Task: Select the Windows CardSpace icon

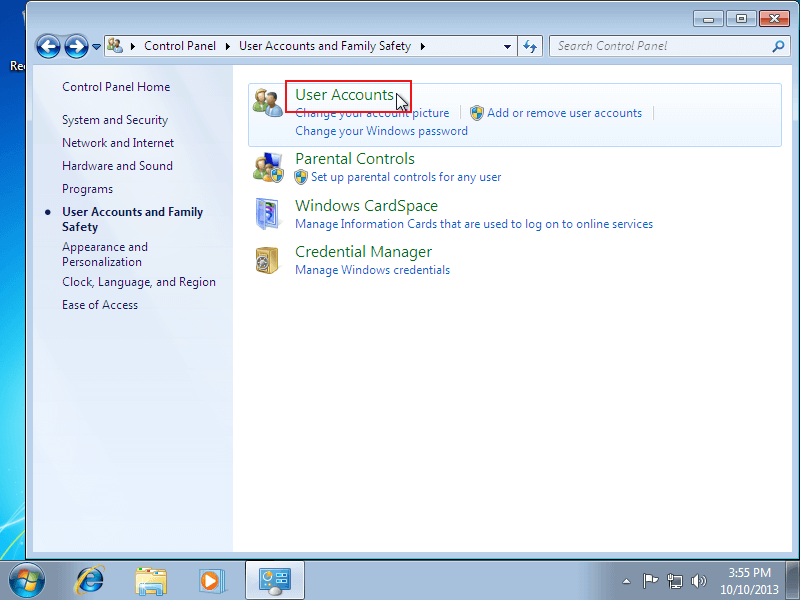Action: point(268,213)
